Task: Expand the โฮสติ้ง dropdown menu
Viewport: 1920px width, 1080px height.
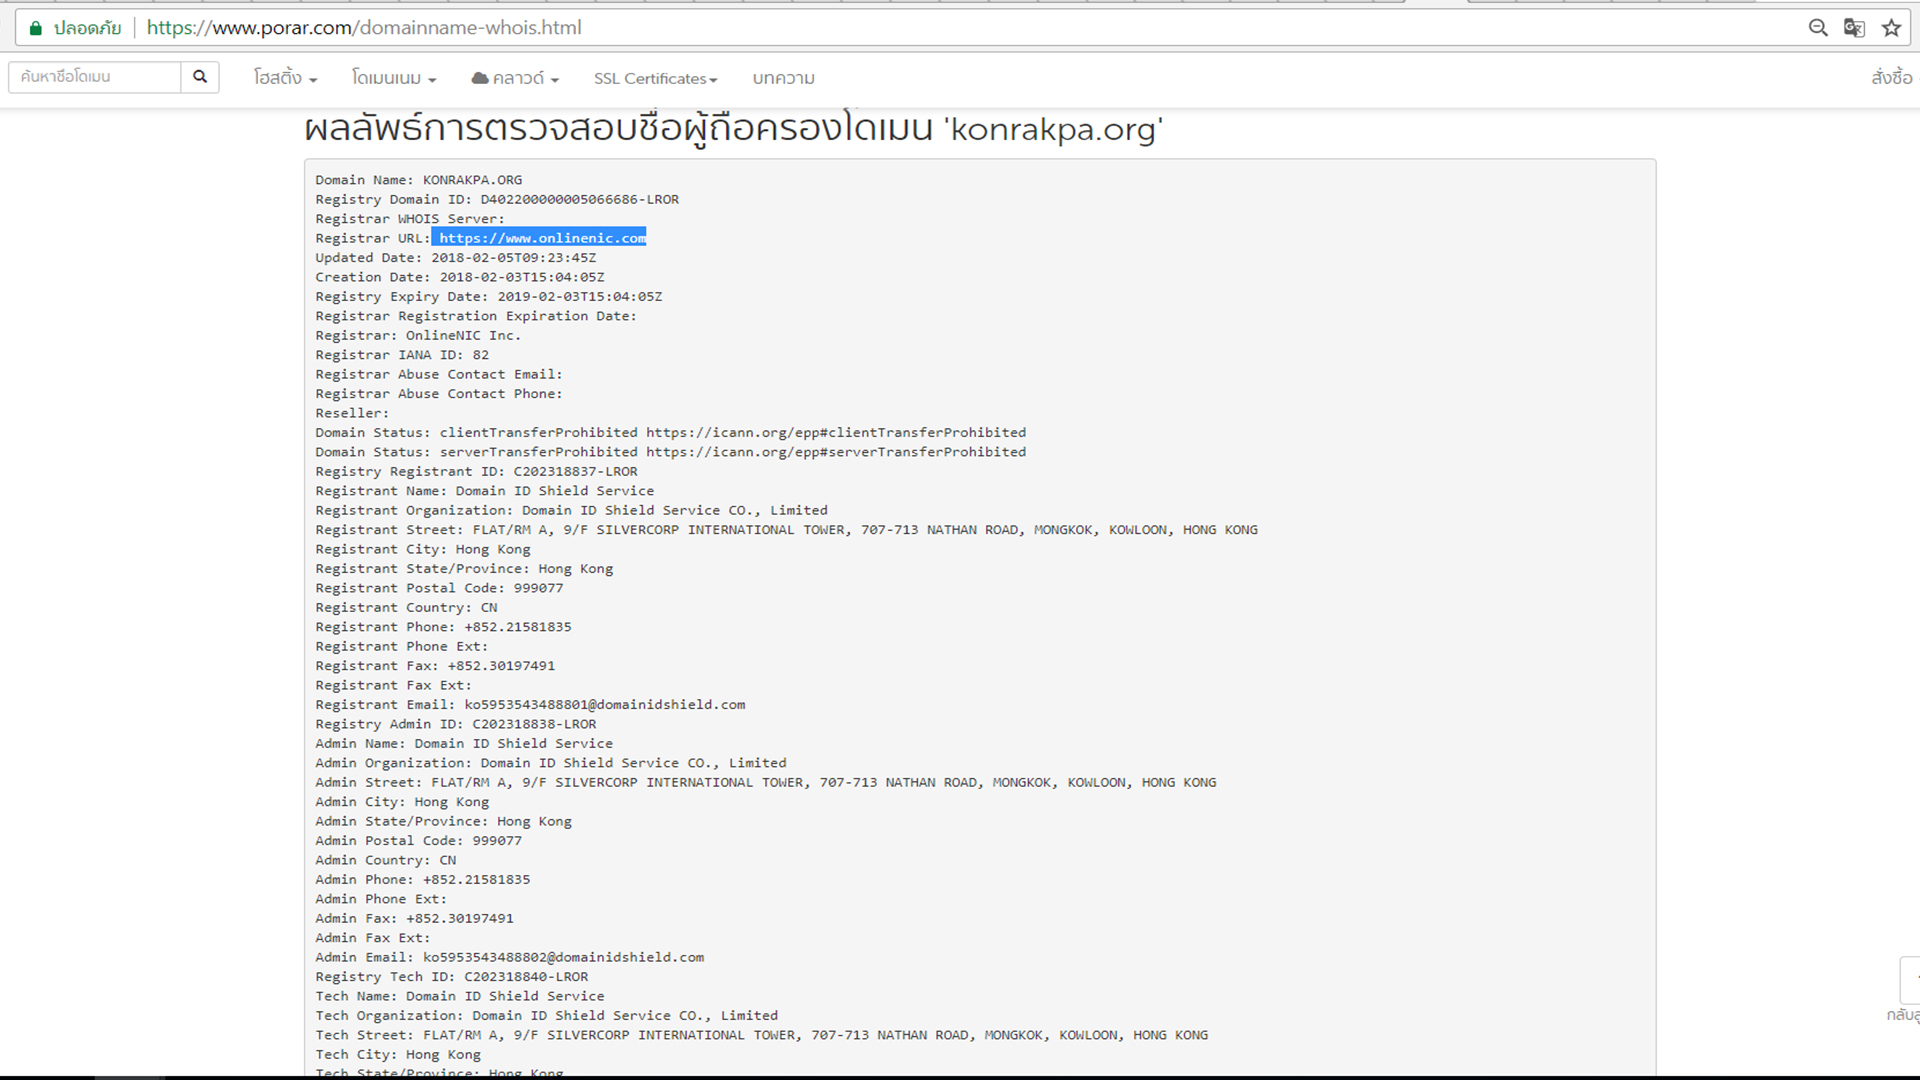Action: pos(285,78)
